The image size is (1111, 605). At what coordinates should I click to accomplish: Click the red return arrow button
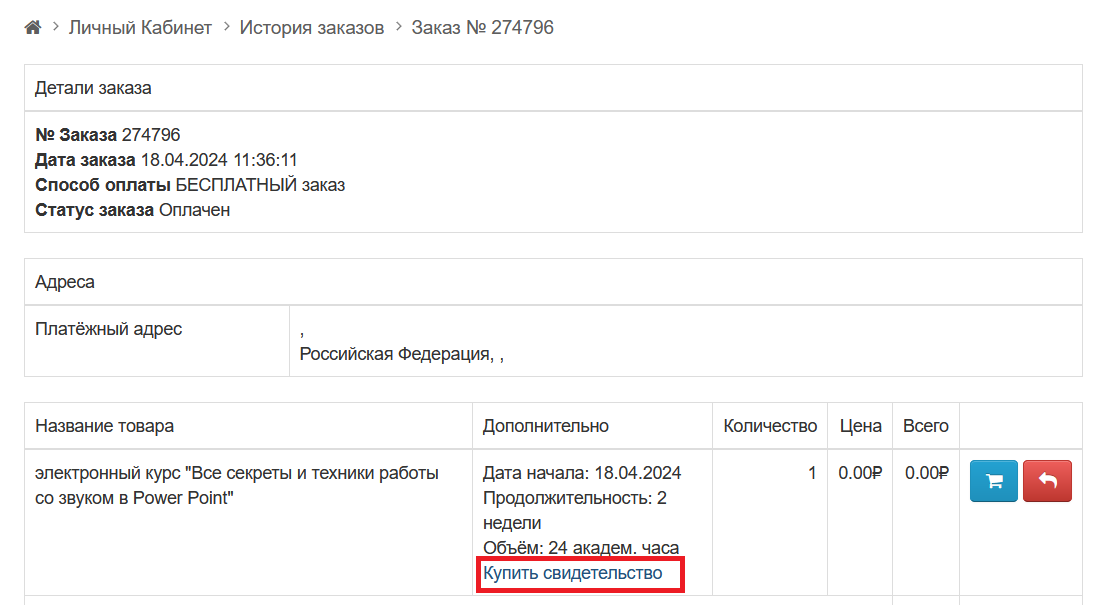click(x=1047, y=481)
